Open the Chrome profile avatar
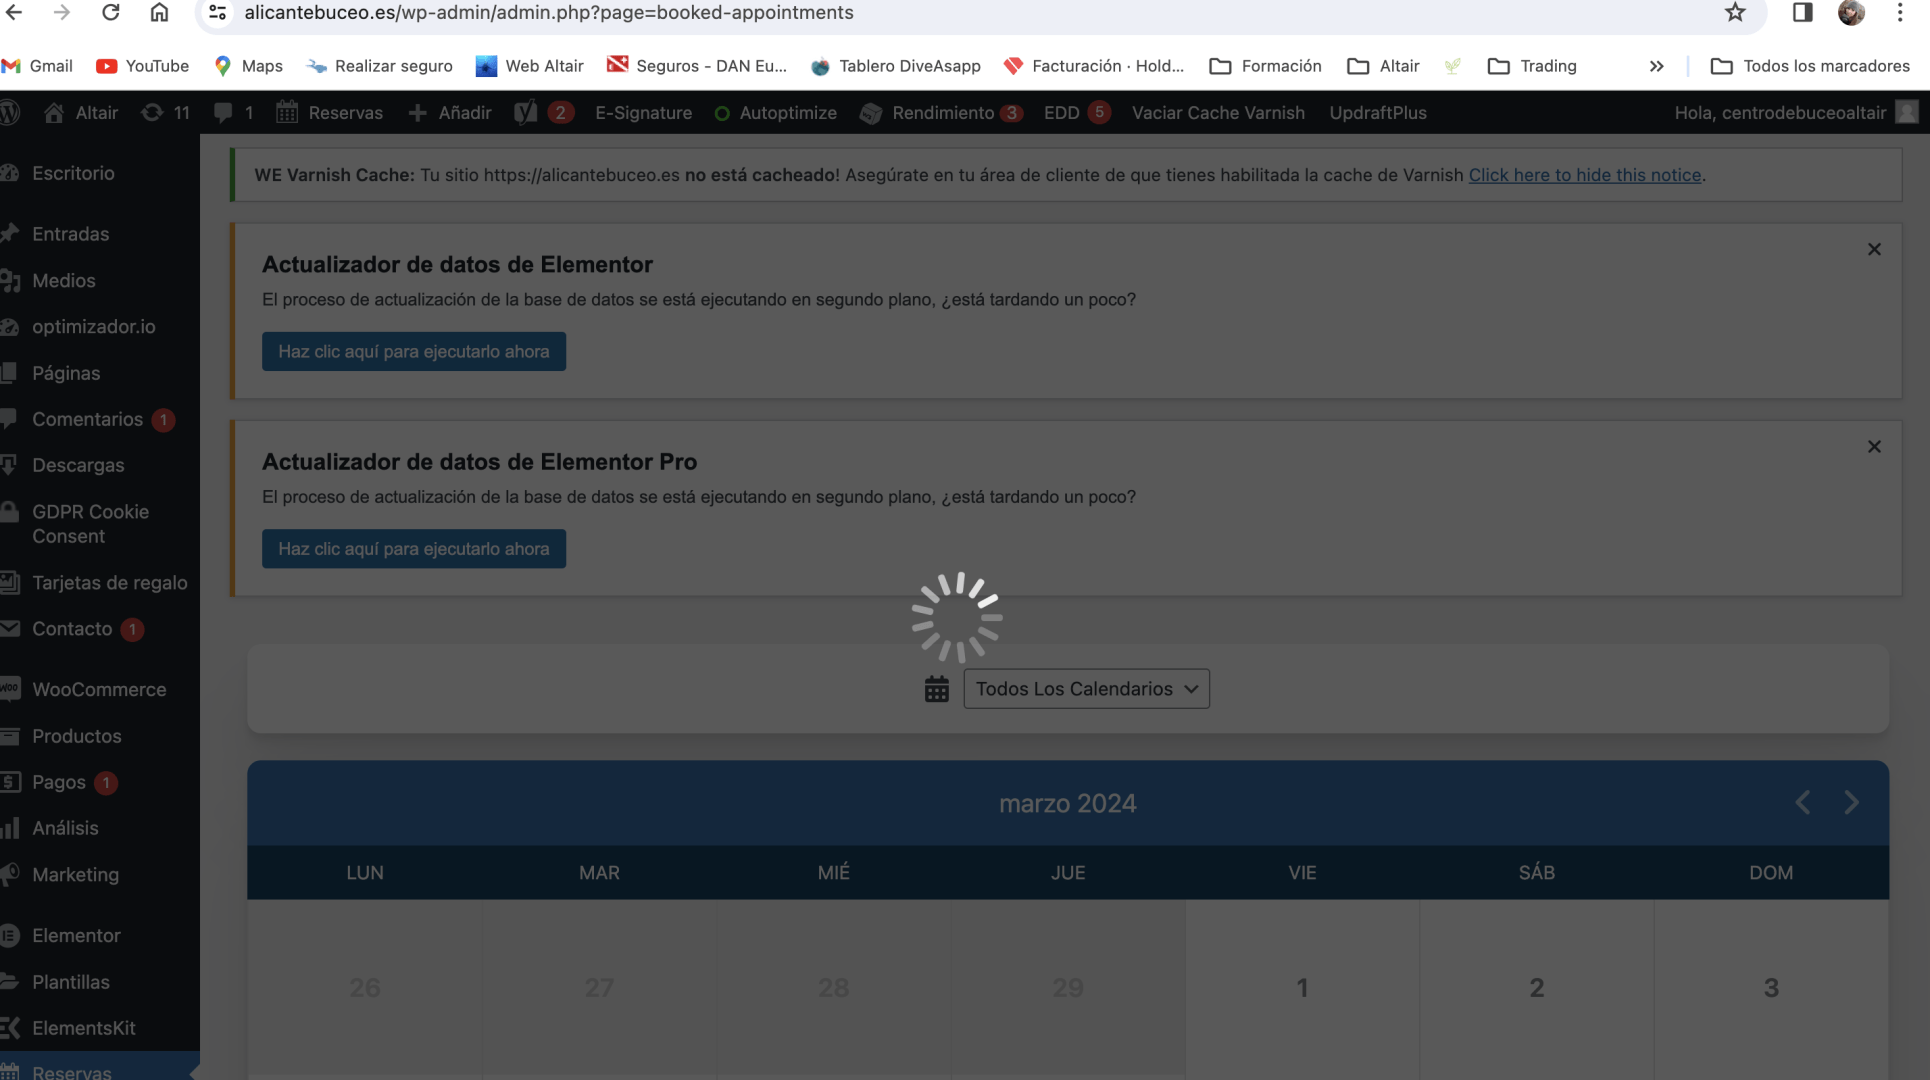The width and height of the screenshot is (1930, 1080). point(1851,12)
